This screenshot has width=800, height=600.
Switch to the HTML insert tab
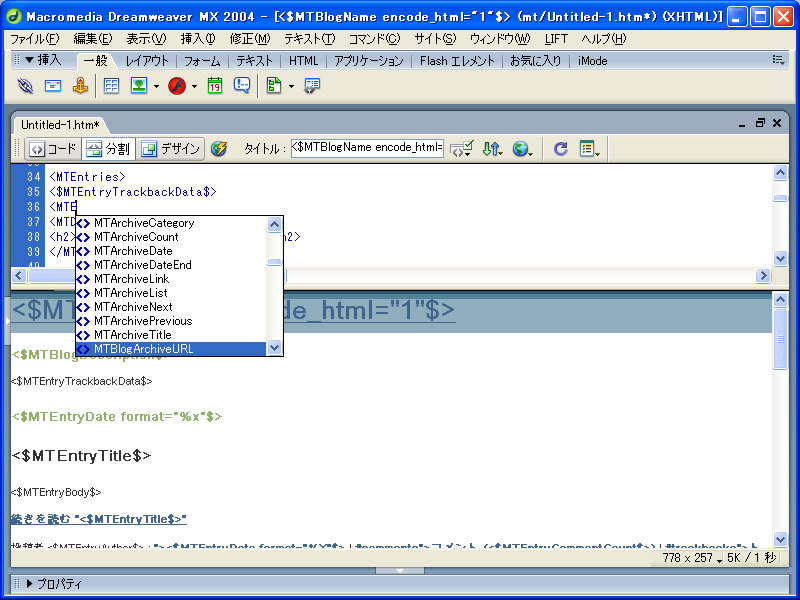pyautogui.click(x=303, y=61)
